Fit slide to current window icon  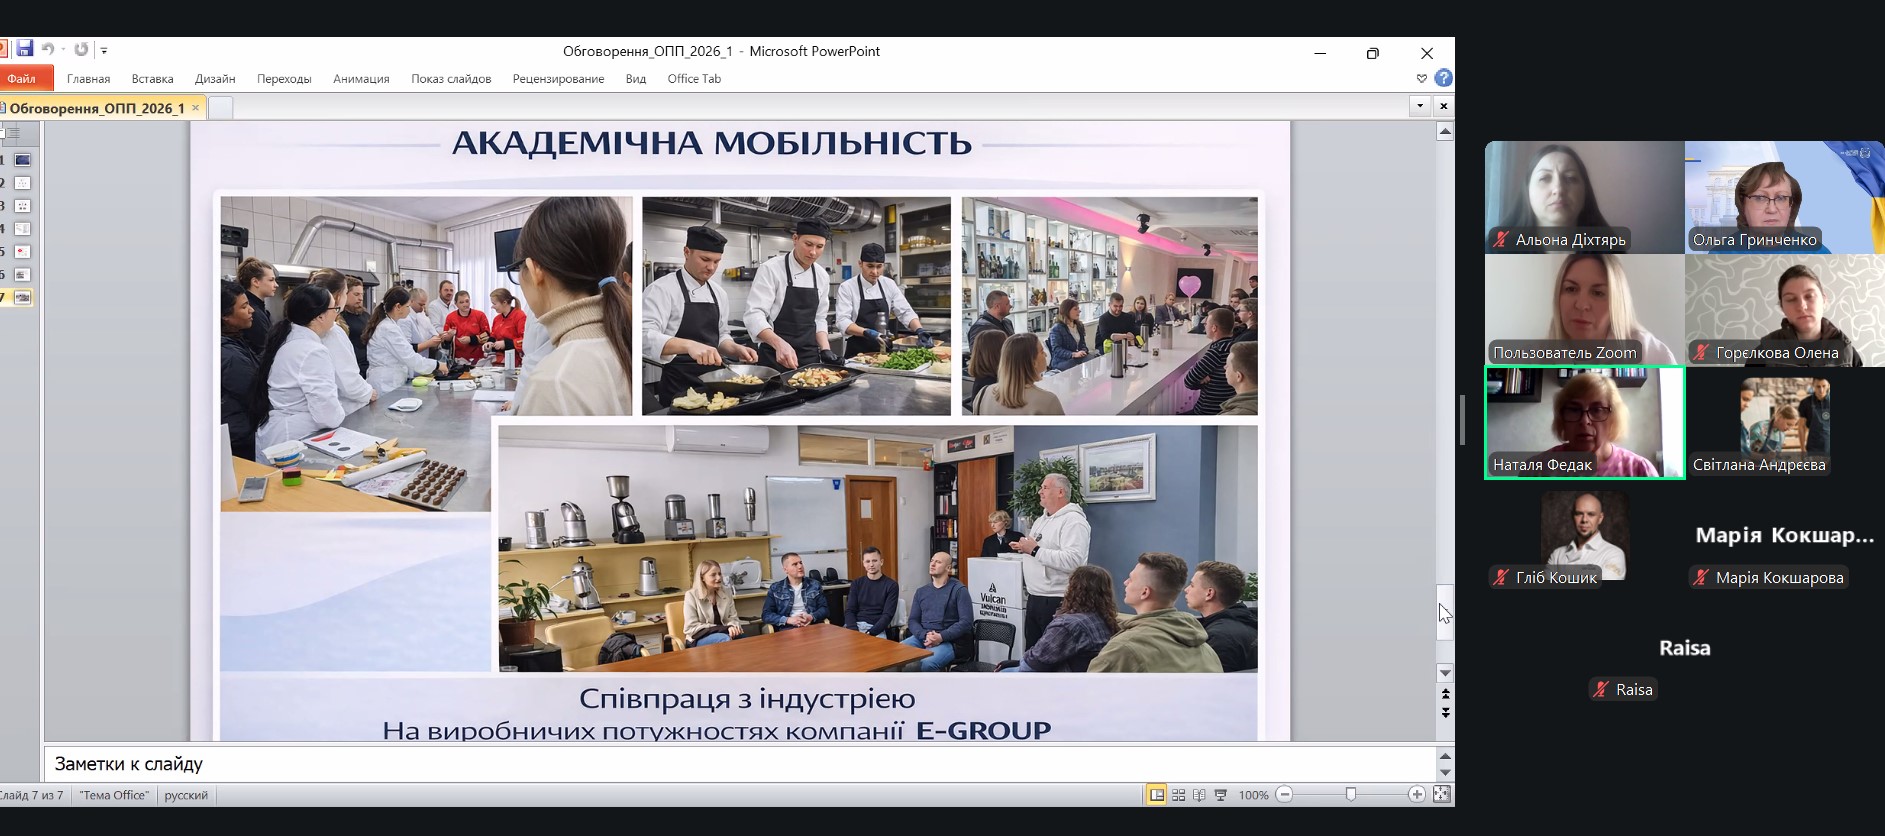tap(1441, 794)
